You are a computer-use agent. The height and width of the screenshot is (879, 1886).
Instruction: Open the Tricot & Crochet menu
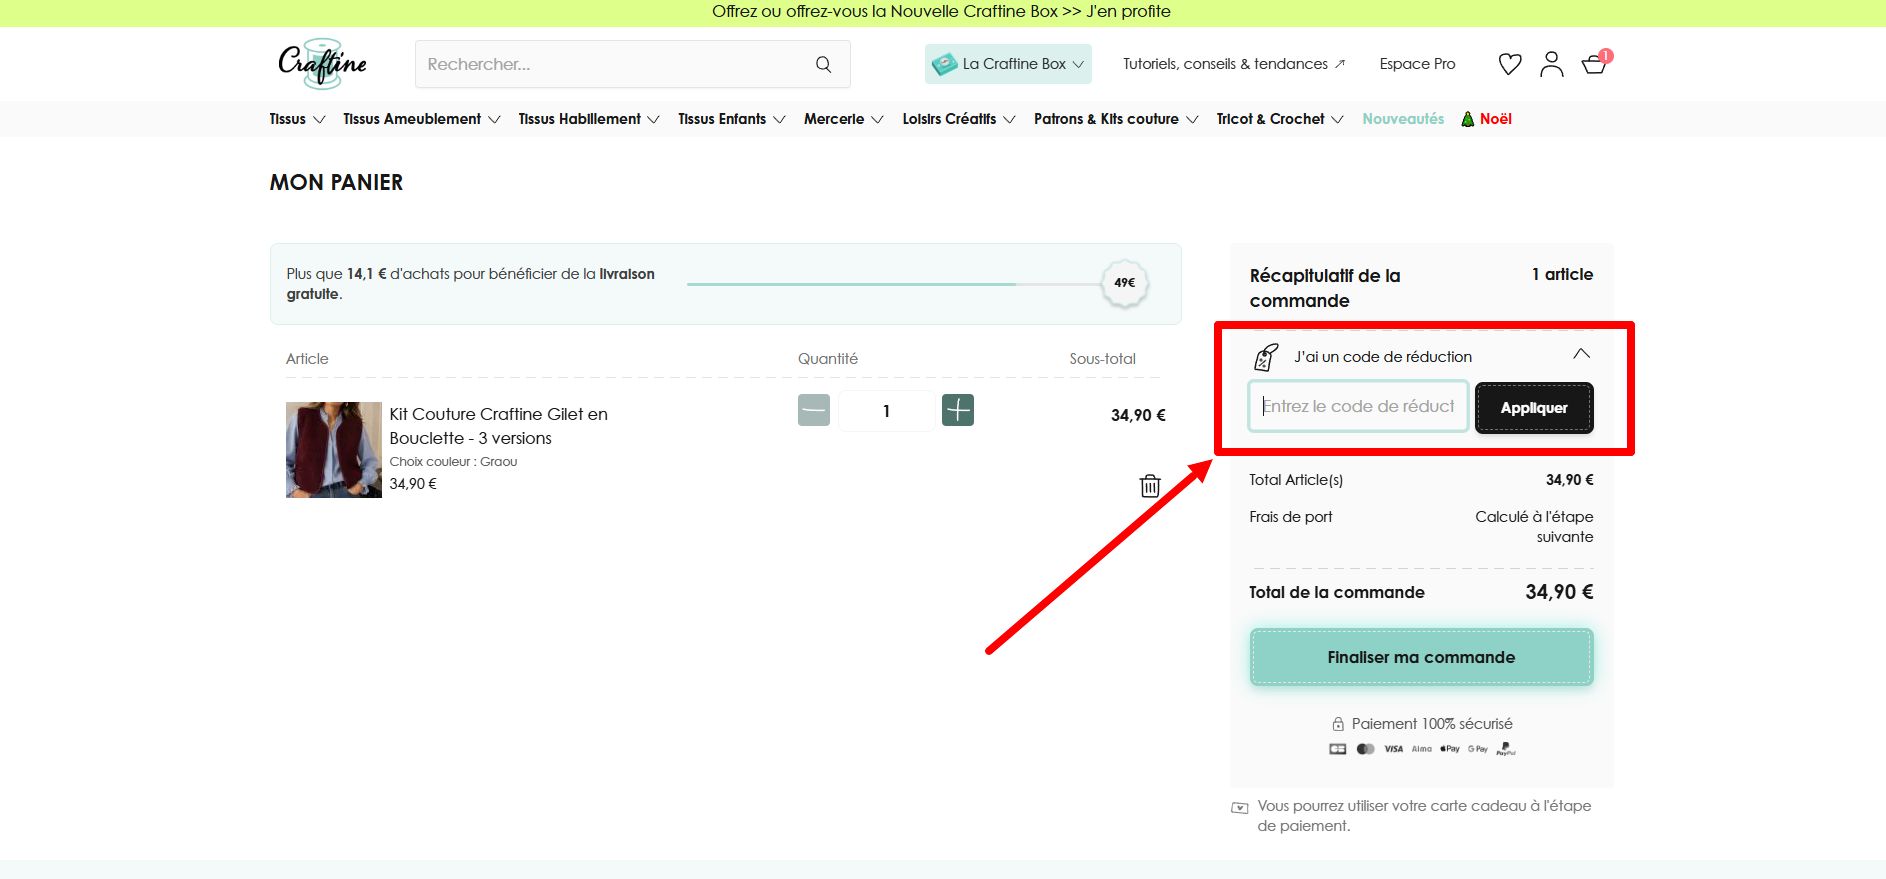coord(1280,119)
